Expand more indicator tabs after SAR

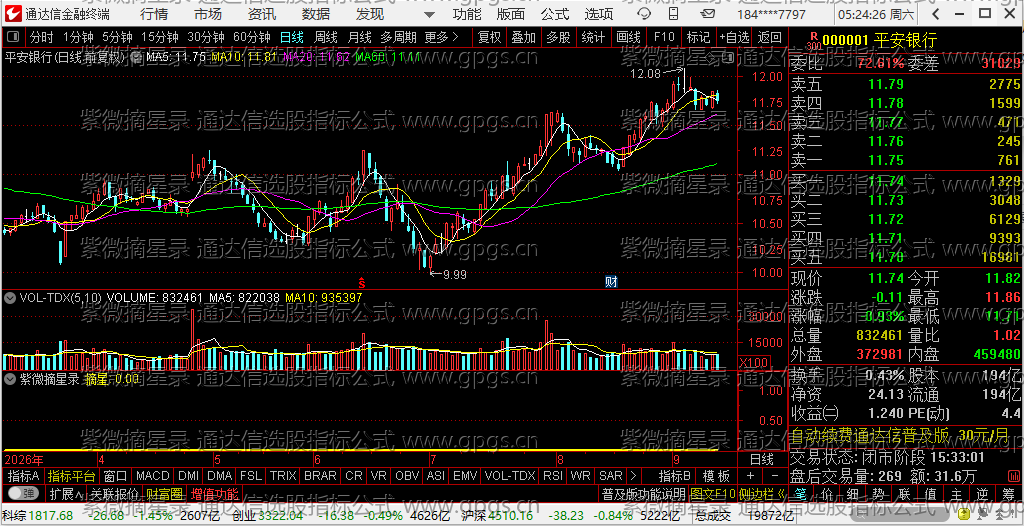632,475
